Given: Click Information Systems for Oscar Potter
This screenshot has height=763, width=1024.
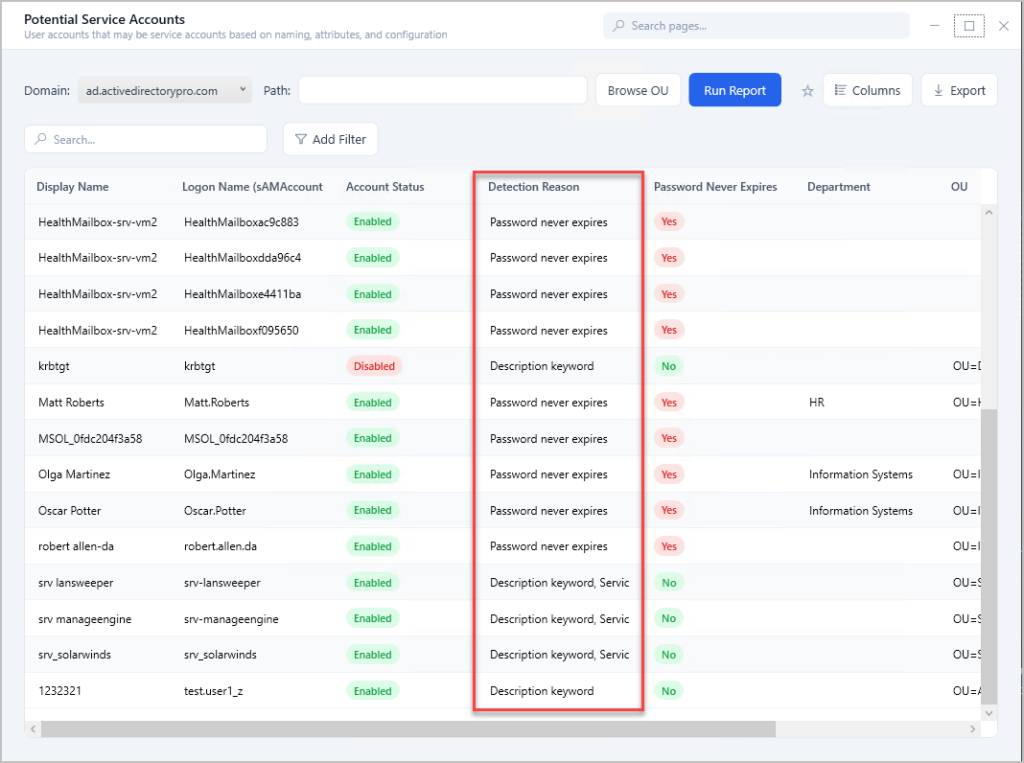Looking at the screenshot, I should (861, 510).
